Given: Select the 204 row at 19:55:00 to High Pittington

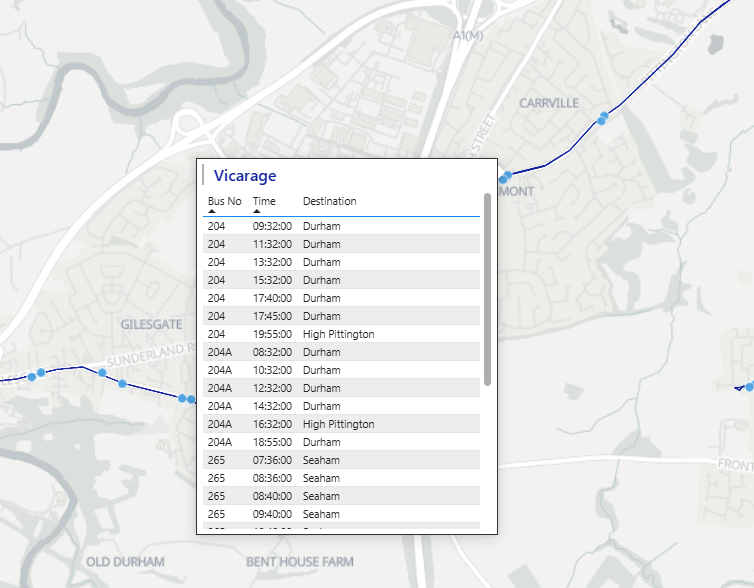Looking at the screenshot, I should [340, 334].
